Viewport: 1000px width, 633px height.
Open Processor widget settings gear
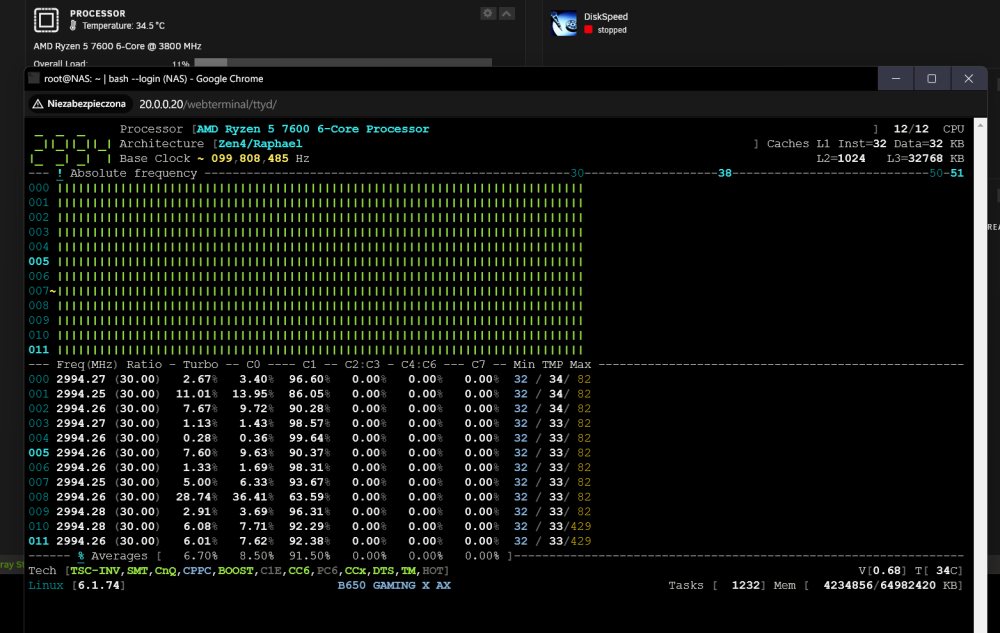[488, 13]
